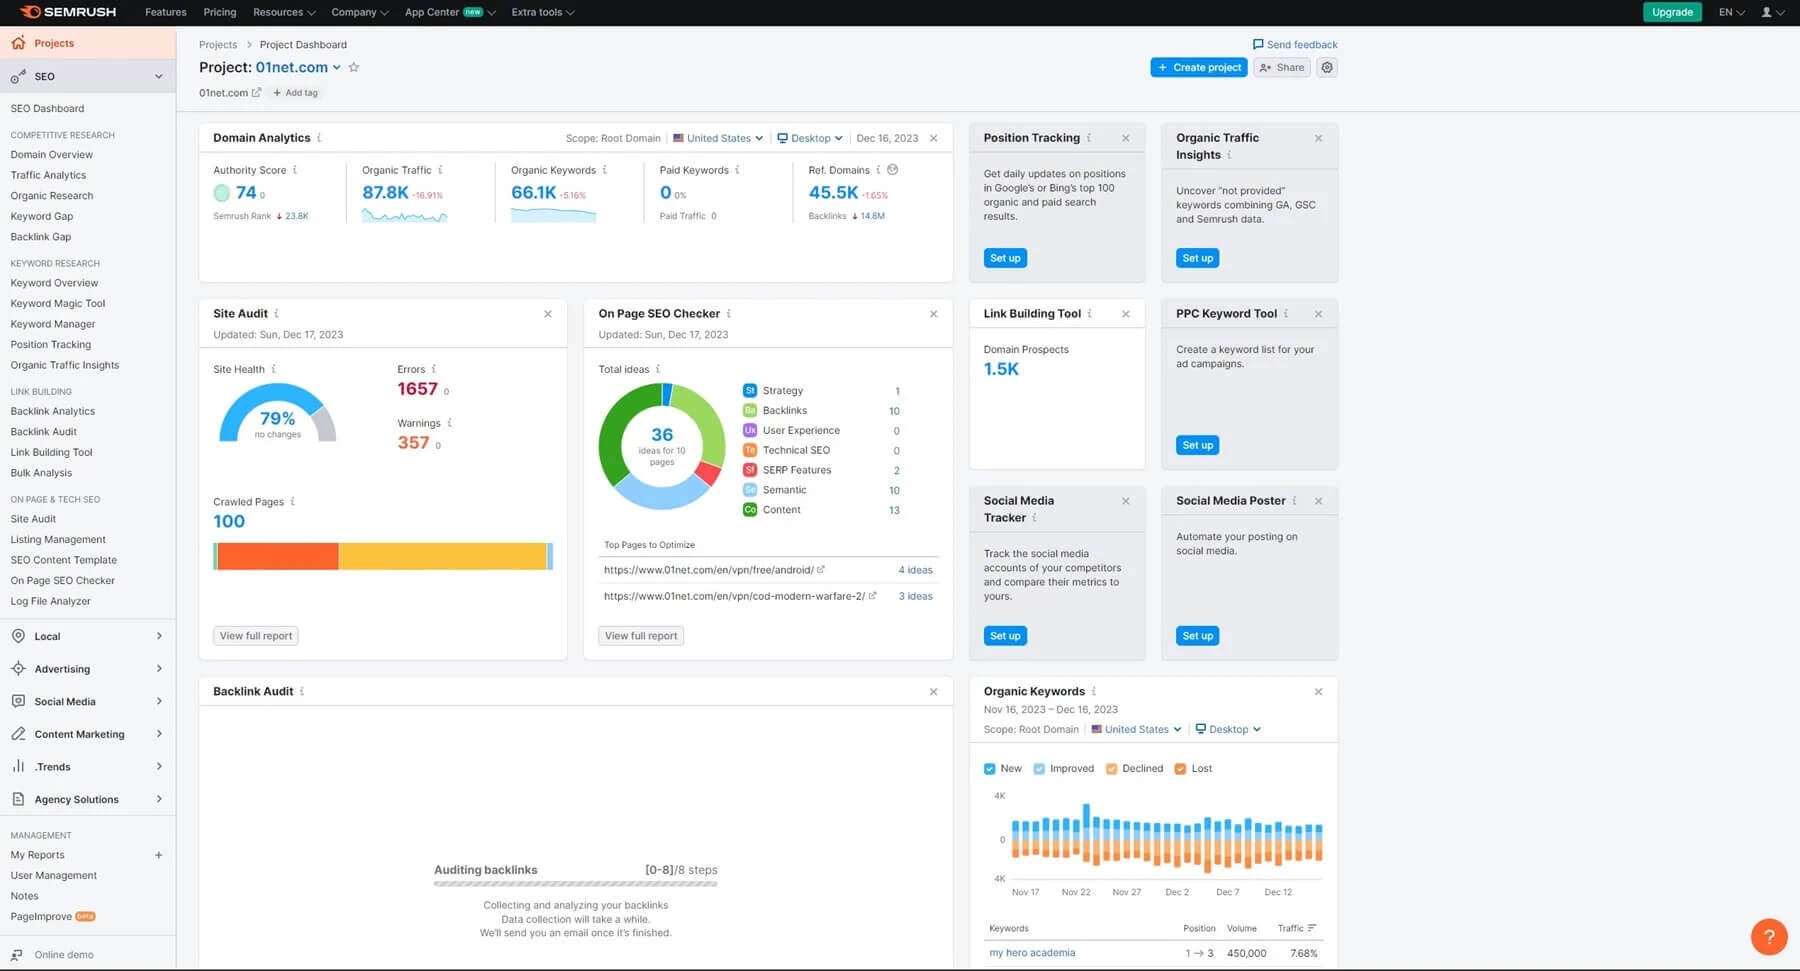Toggle the Improved keywords checkbox
The width and height of the screenshot is (1800, 971).
1039,769
